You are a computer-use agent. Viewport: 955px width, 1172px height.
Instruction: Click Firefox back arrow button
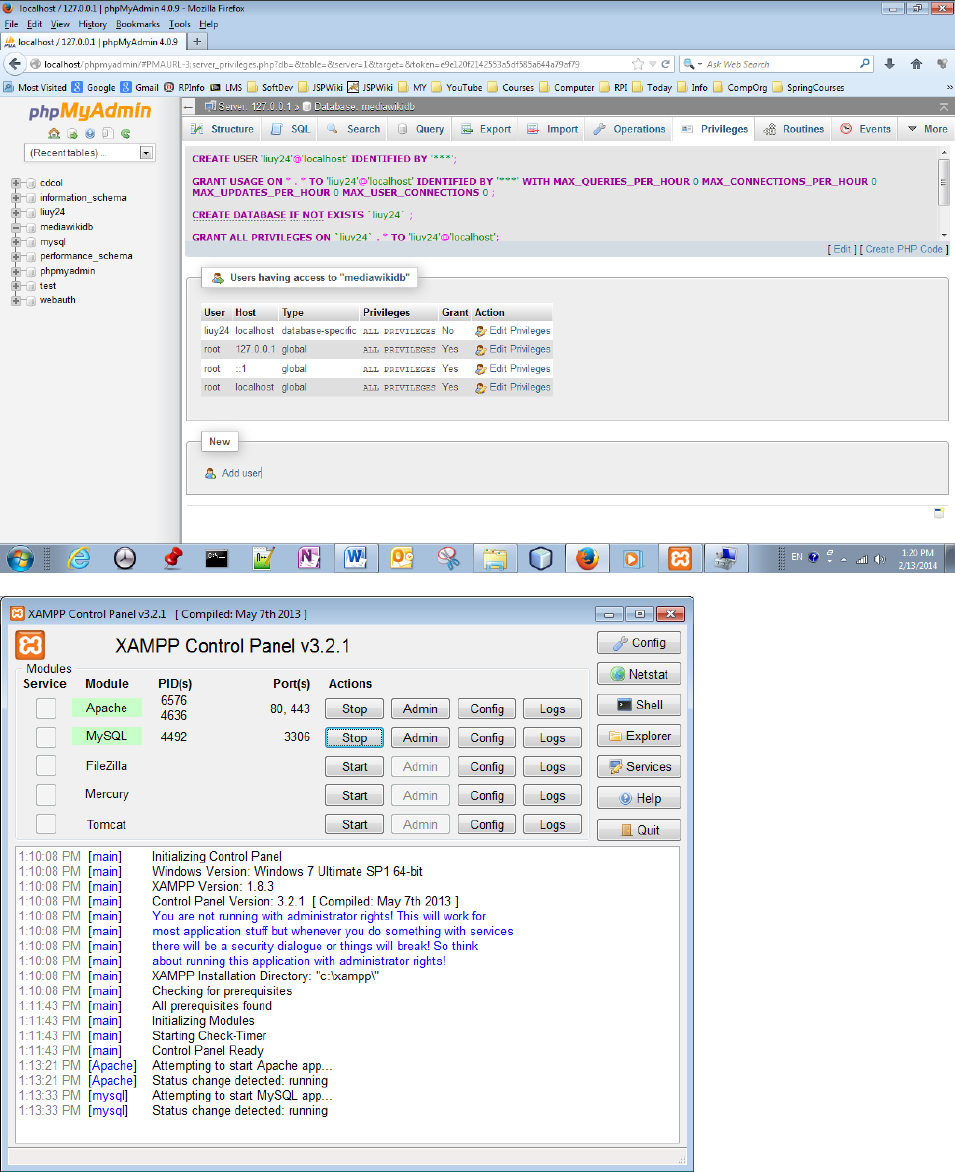(16, 64)
